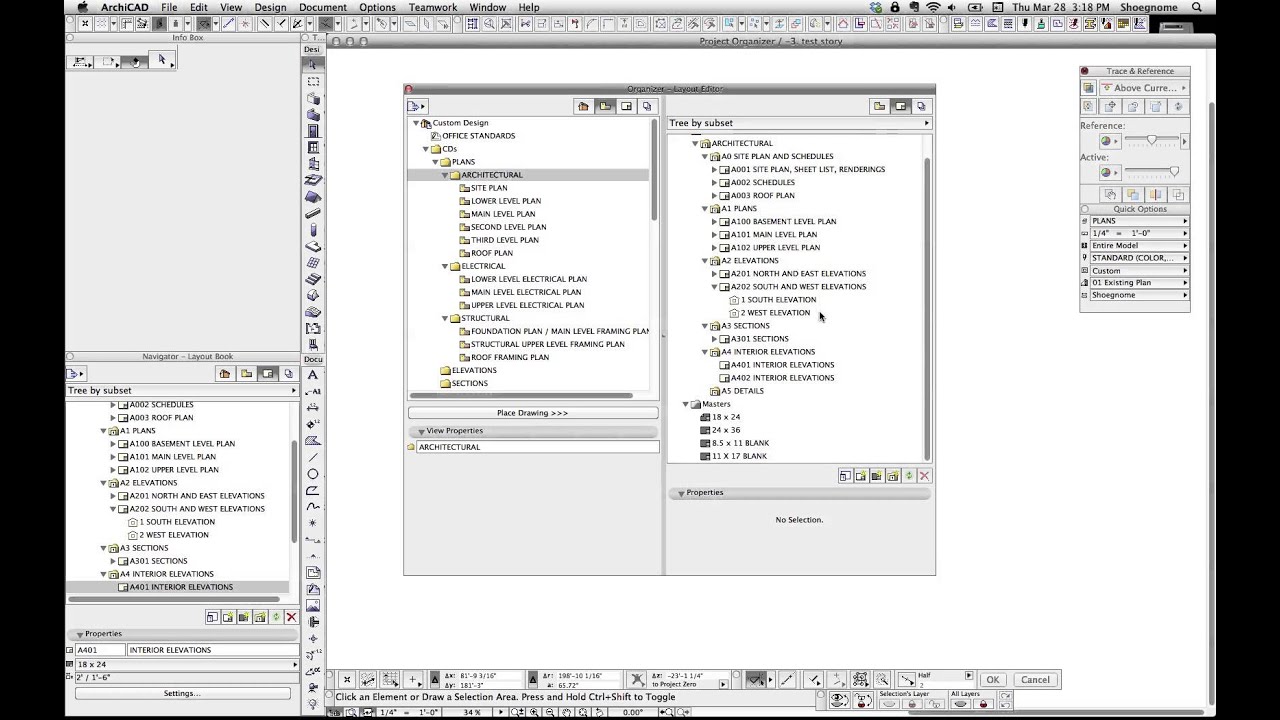Click the Layout Book icon in the Organizer's right pane
Screen dimensions: 1280x720
coord(900,106)
